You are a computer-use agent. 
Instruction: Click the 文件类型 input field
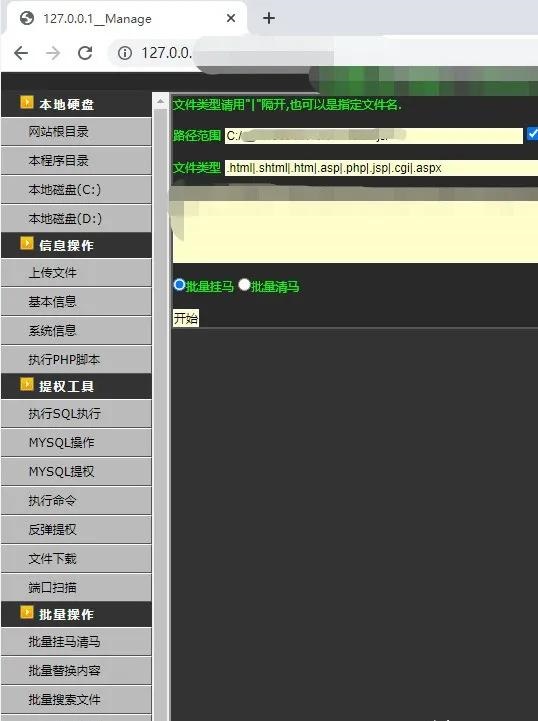point(381,168)
